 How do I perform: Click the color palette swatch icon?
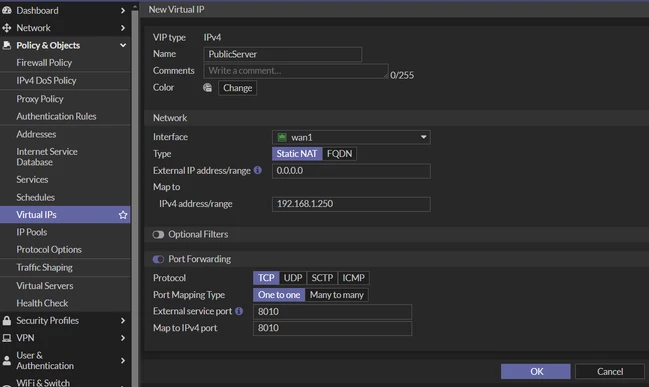pos(207,87)
